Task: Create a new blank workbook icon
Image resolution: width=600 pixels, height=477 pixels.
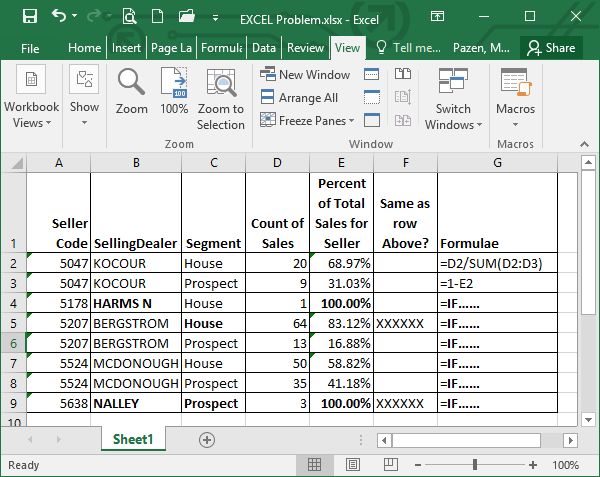Action: (157, 16)
